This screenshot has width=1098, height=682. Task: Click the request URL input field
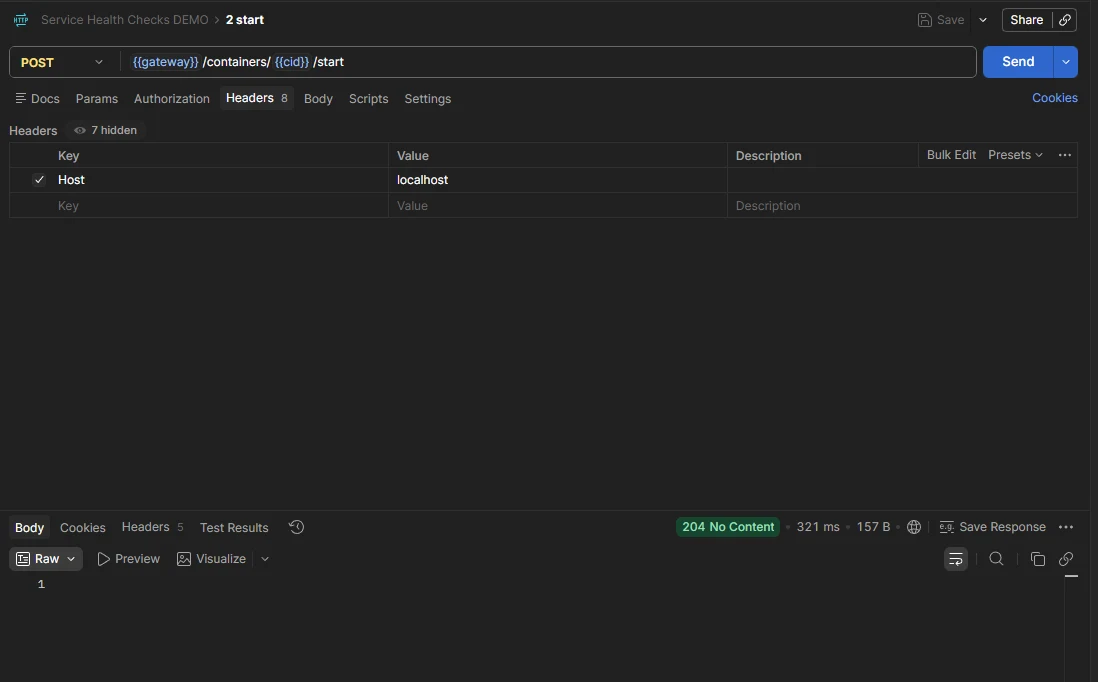[x=548, y=62]
